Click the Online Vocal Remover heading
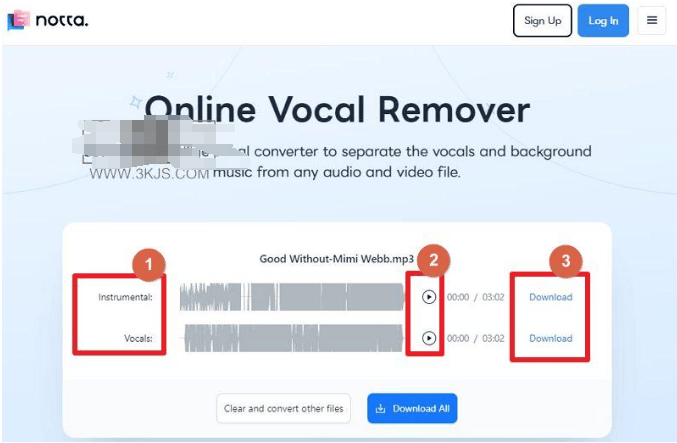Screen dimensions: 677x443 (x=337, y=110)
